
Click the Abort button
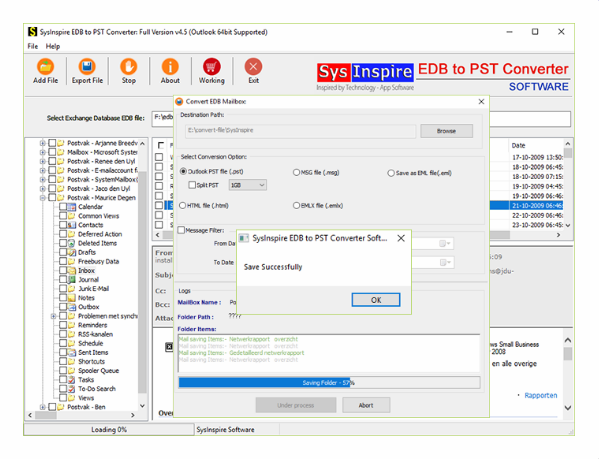pos(366,405)
